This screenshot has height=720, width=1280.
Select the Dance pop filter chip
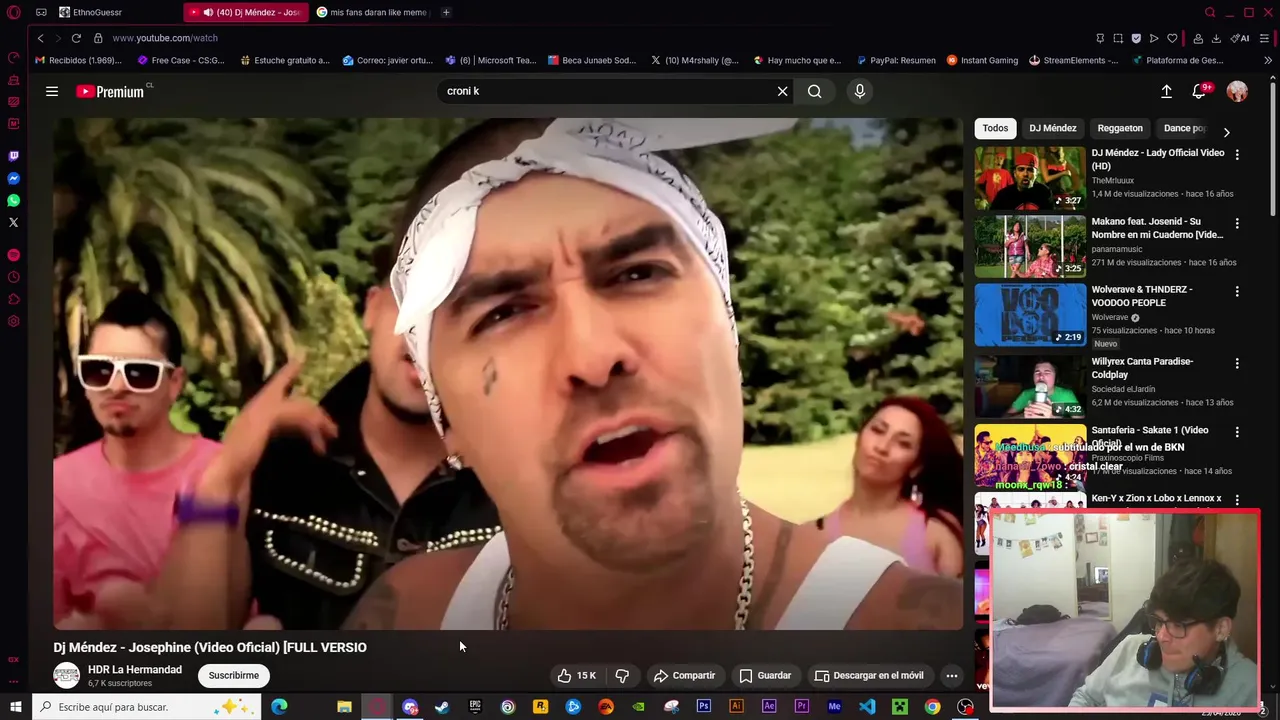click(1185, 128)
